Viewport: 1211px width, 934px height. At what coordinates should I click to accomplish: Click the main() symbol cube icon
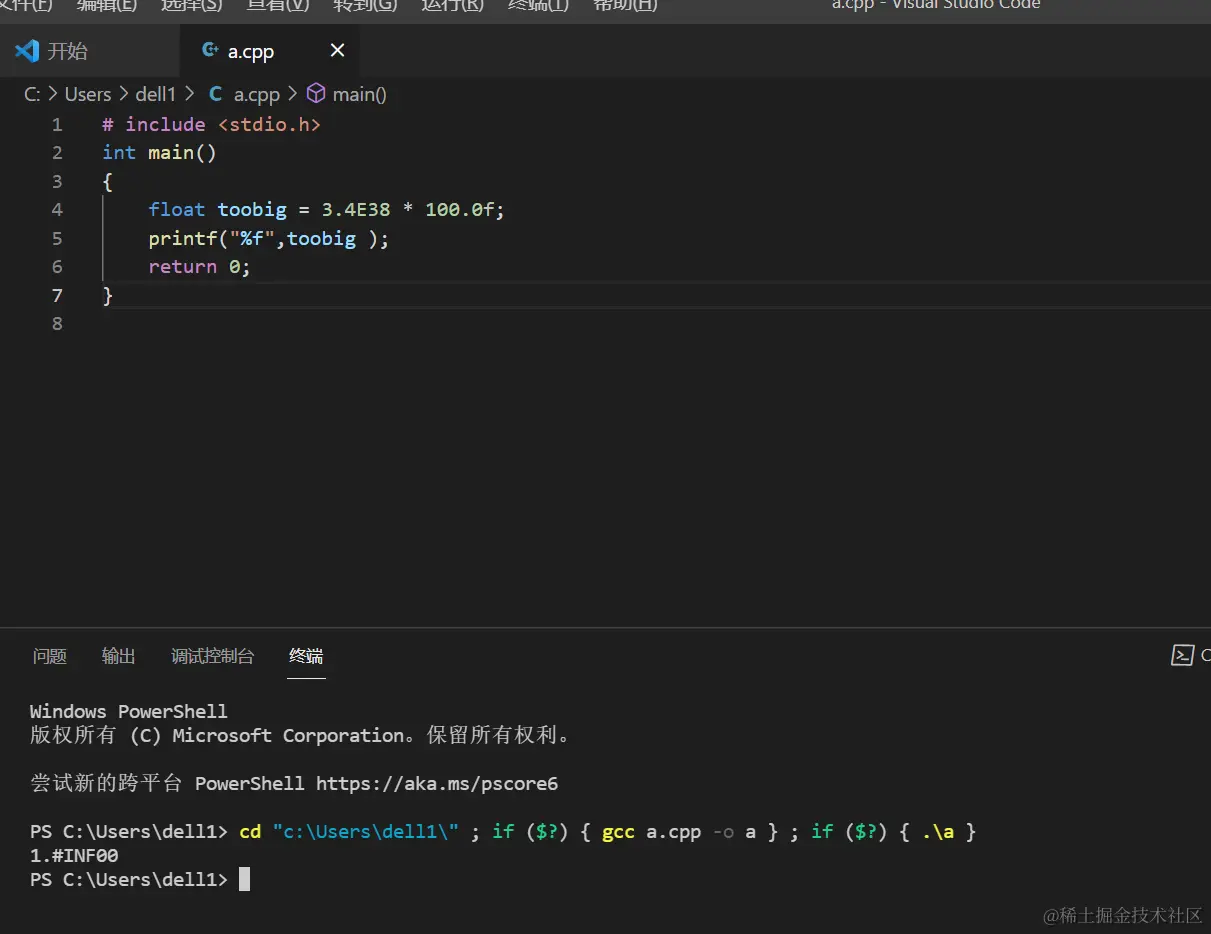(x=316, y=94)
